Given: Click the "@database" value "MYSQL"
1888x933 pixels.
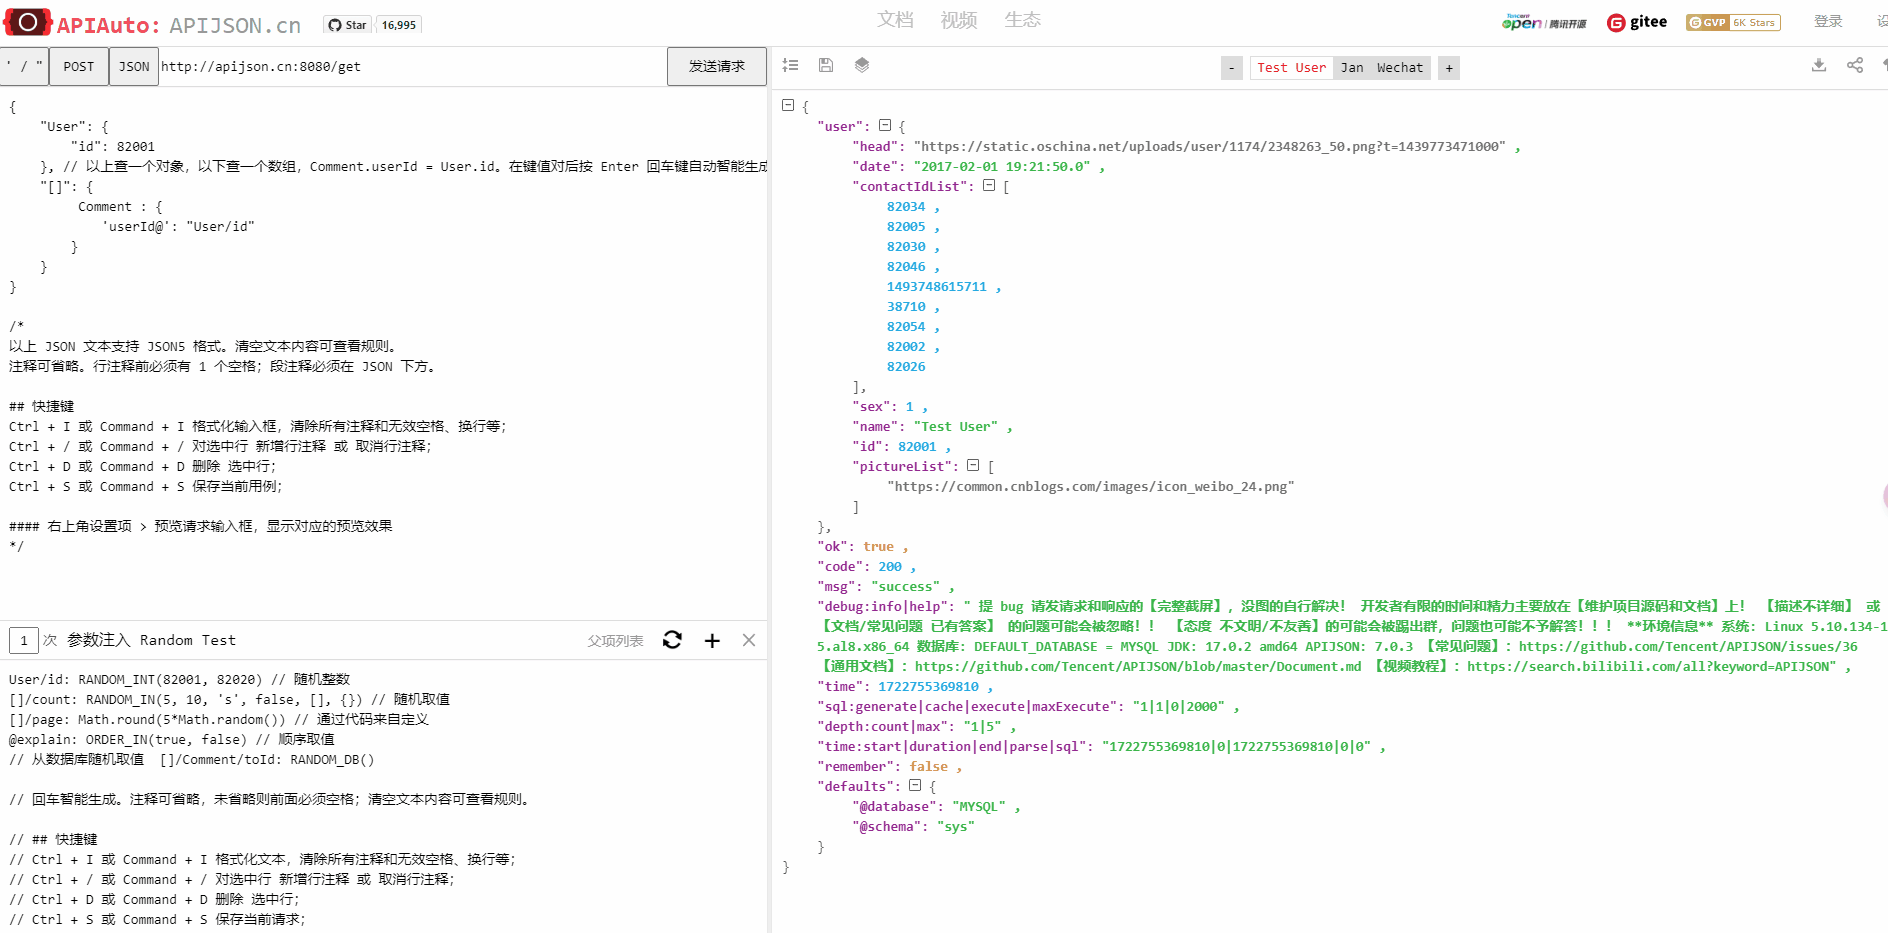Looking at the screenshot, I should 979,807.
